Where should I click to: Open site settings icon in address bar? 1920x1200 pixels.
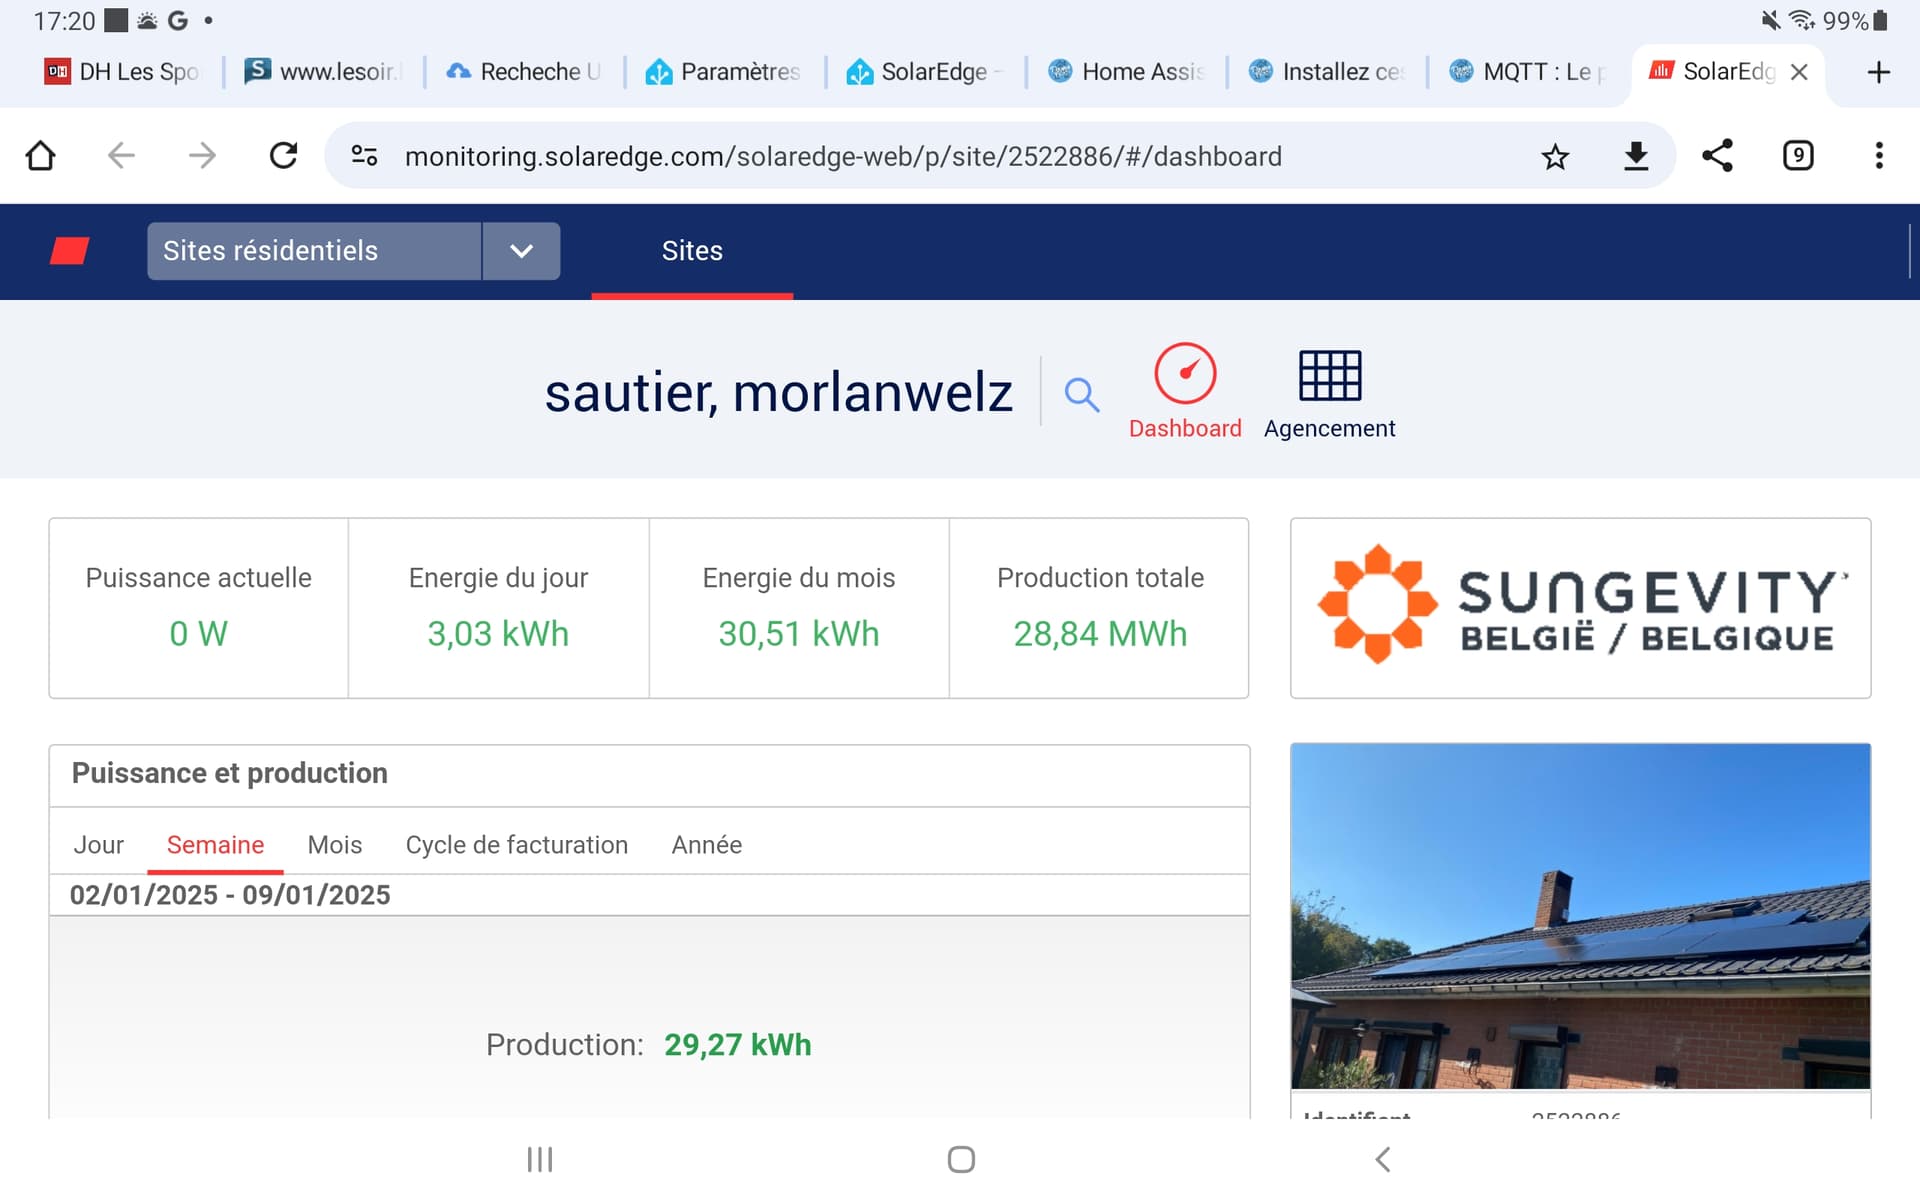click(364, 156)
